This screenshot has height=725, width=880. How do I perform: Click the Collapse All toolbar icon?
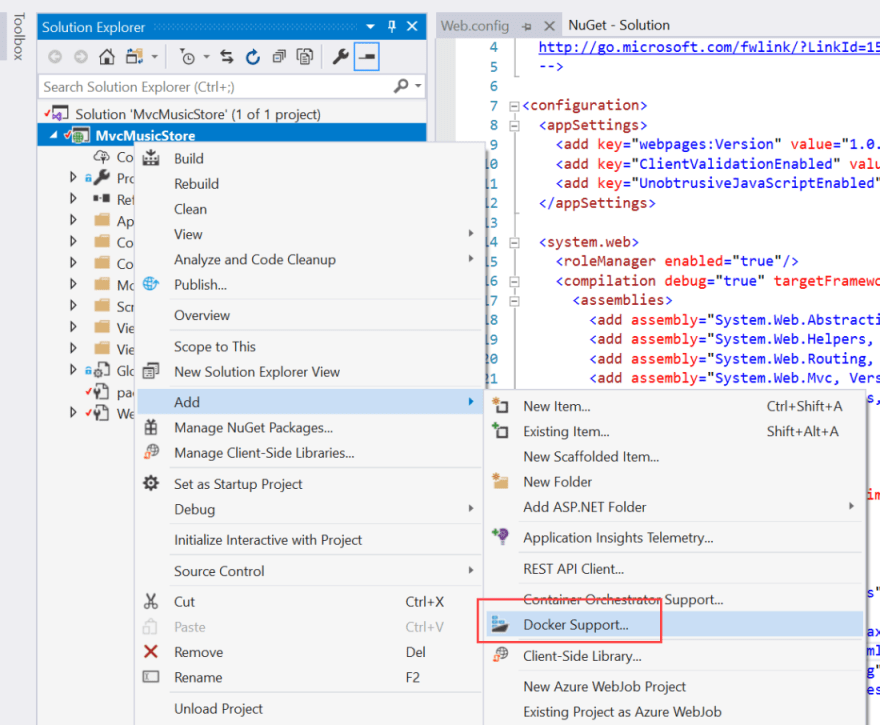(x=279, y=57)
